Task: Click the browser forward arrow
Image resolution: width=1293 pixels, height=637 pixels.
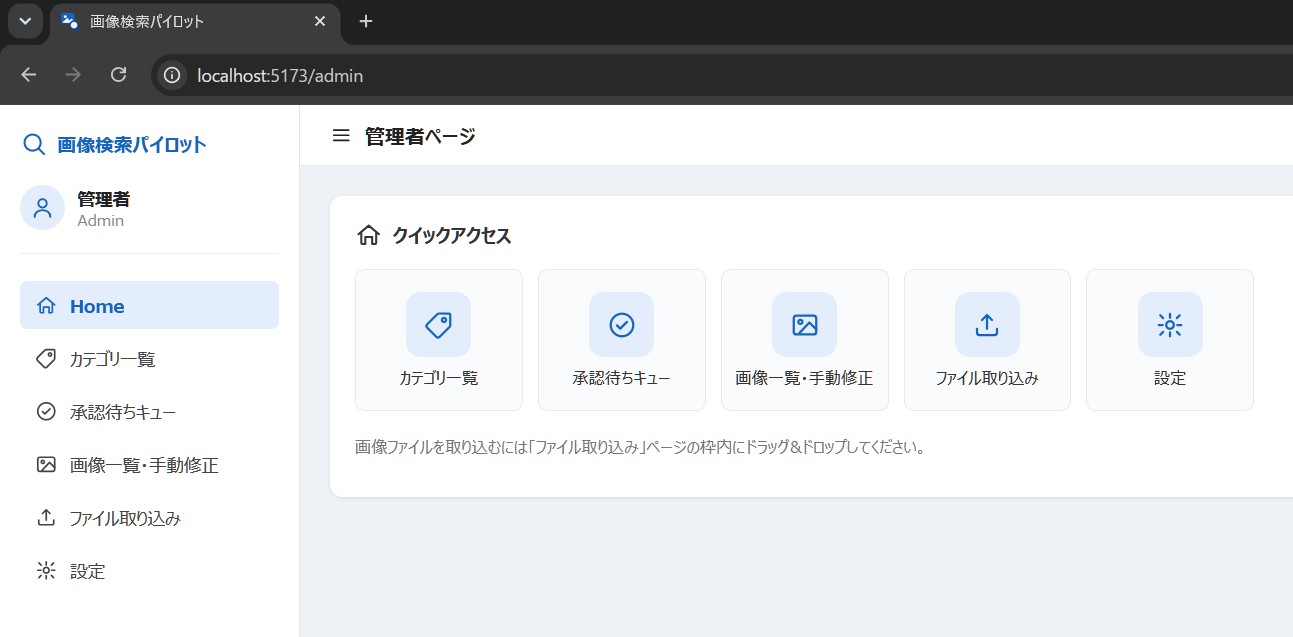Action: point(73,75)
